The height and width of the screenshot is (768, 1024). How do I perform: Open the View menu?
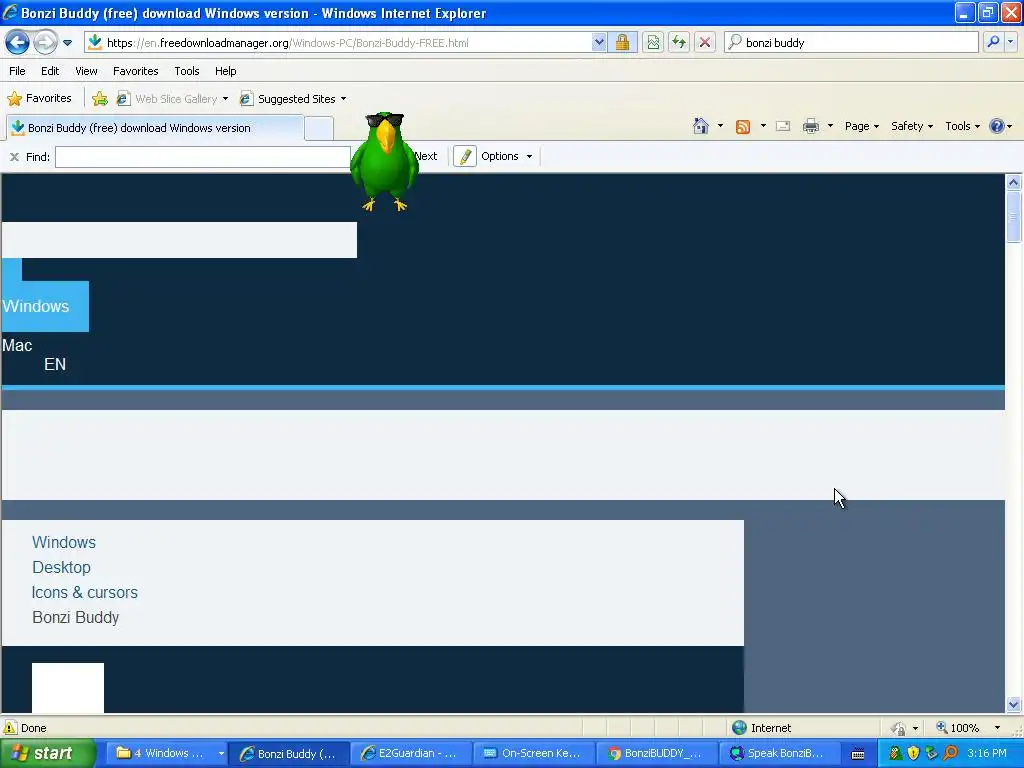(86, 71)
